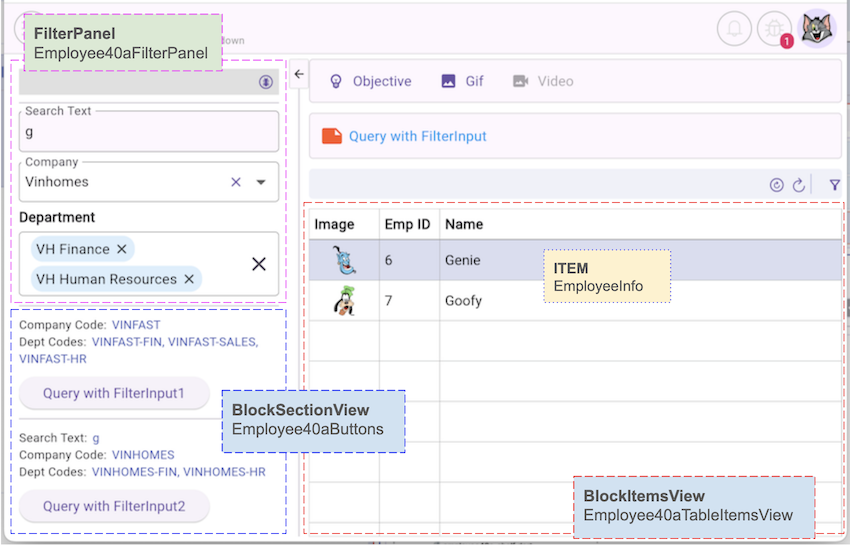Click the bug report icon with badge
Image resolution: width=850 pixels, height=545 pixels.
pos(774,29)
